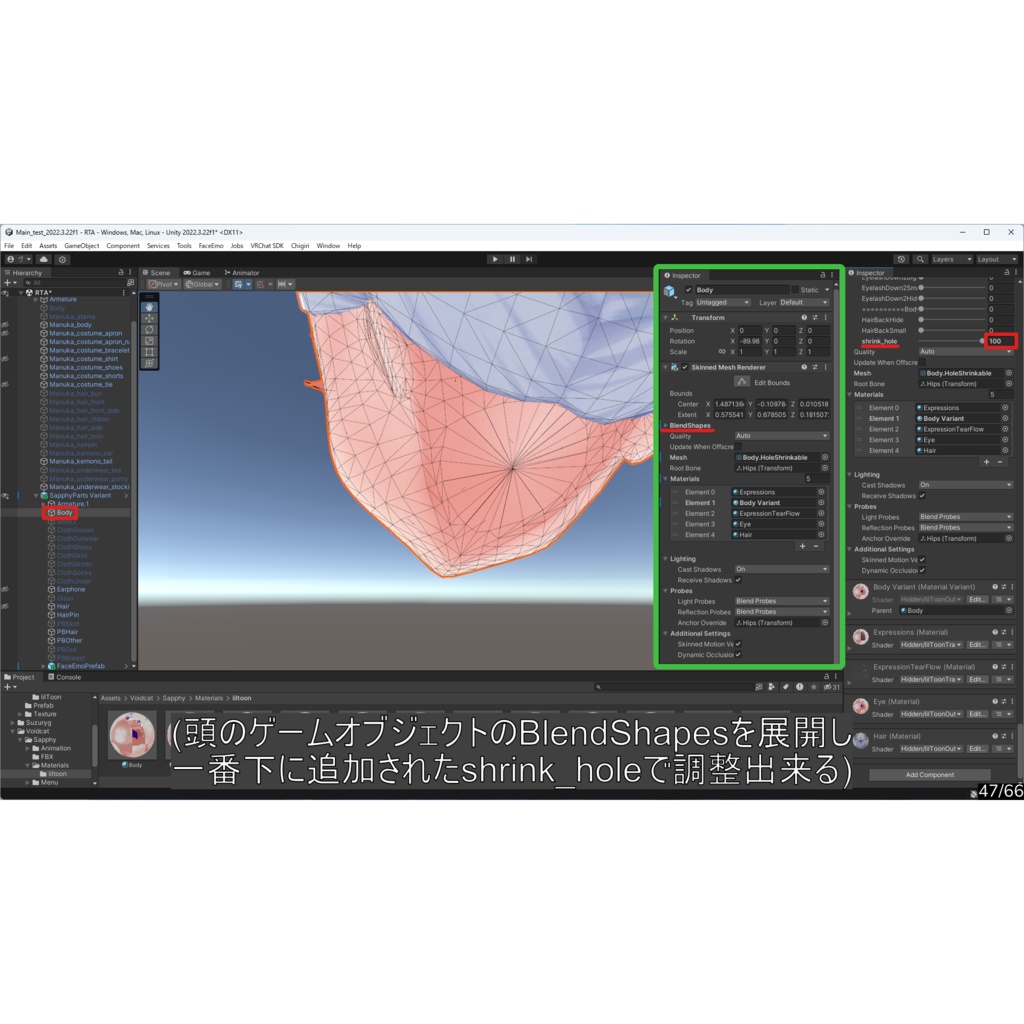Open the version control settings gear icon
The height and width of the screenshot is (1024, 1024).
[x=62, y=259]
